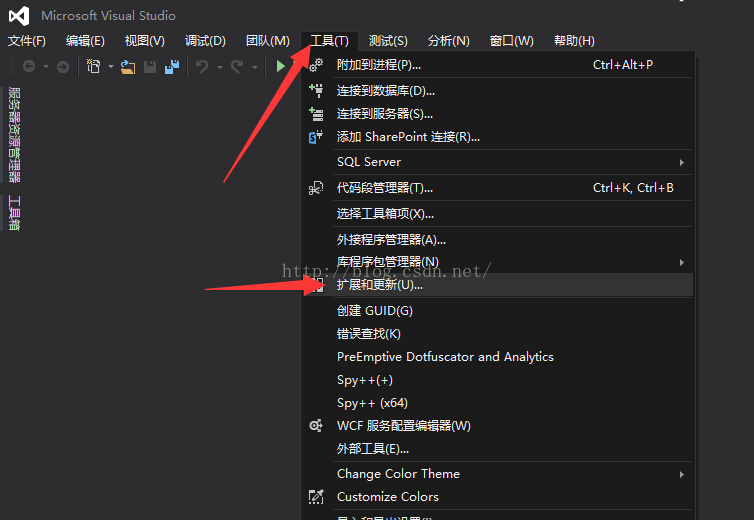Screen dimensions: 754x520
Task: Click the New Project toolbar icon
Action: [x=93, y=66]
